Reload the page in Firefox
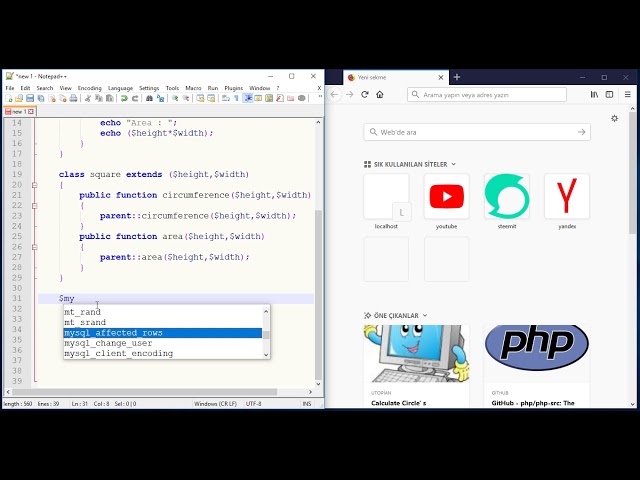The height and width of the screenshot is (480, 640). pyautogui.click(x=365, y=95)
